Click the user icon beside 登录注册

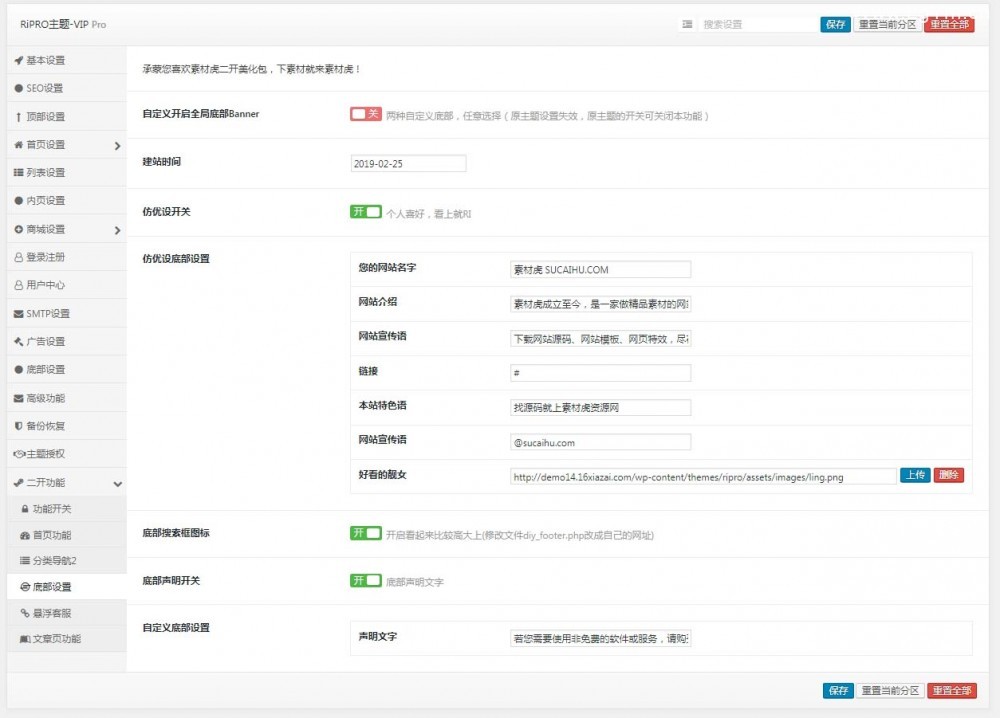(18, 258)
